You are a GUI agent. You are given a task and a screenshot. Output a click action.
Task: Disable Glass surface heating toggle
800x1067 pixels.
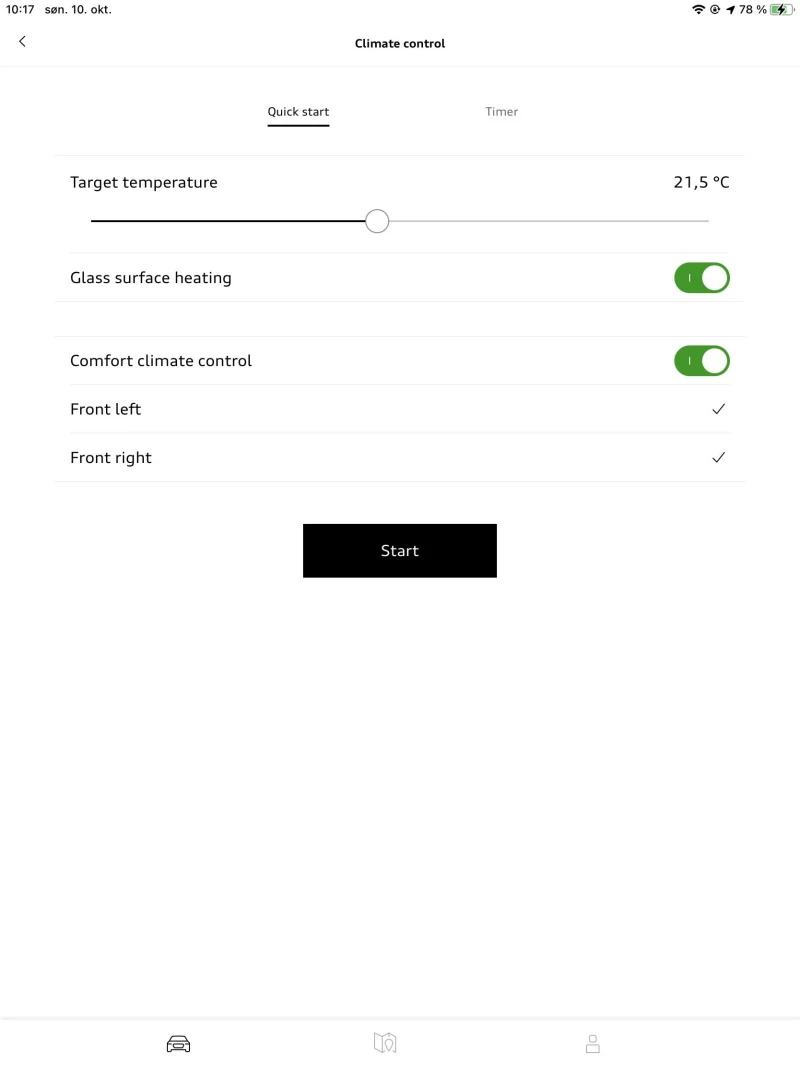pos(702,278)
